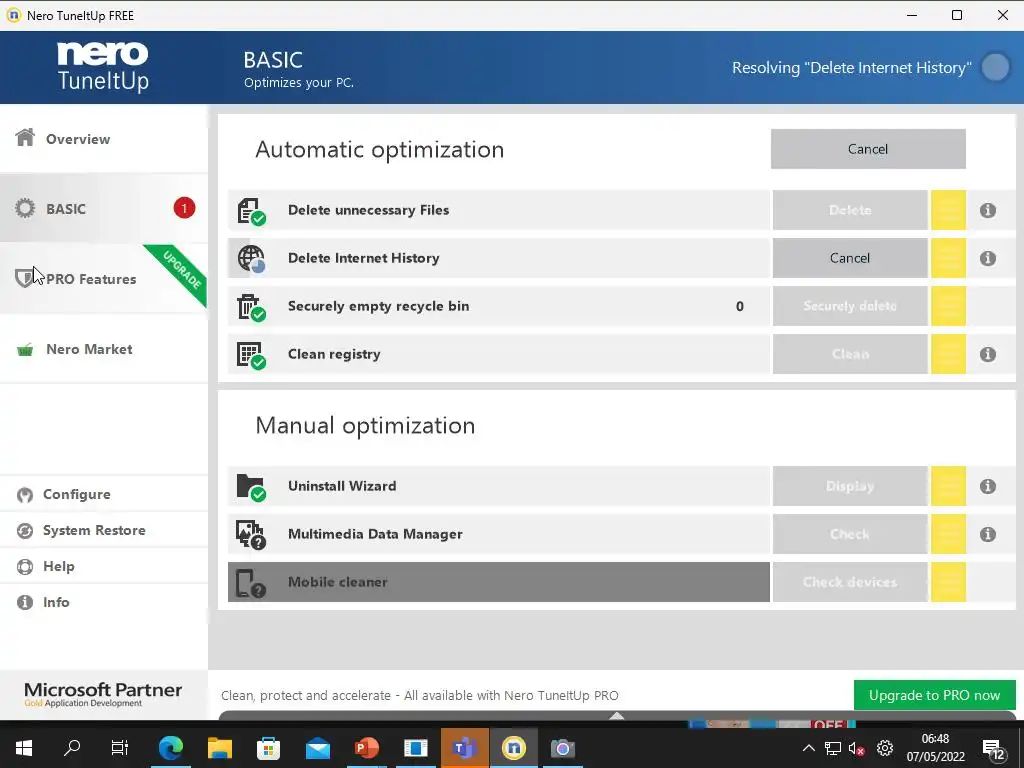
Task: Open the Info entry in sidebar
Action: (104, 602)
